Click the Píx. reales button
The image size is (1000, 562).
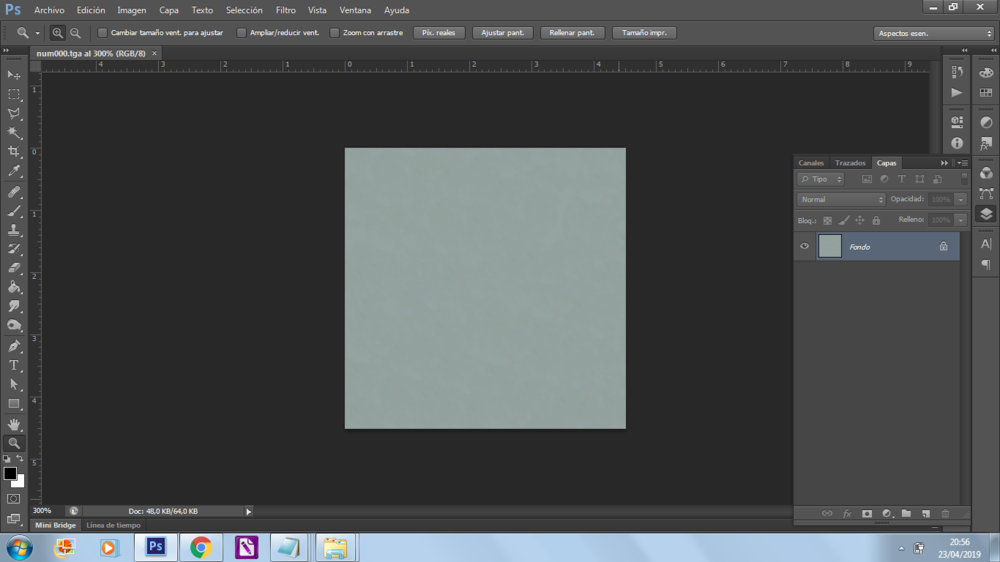[439, 33]
